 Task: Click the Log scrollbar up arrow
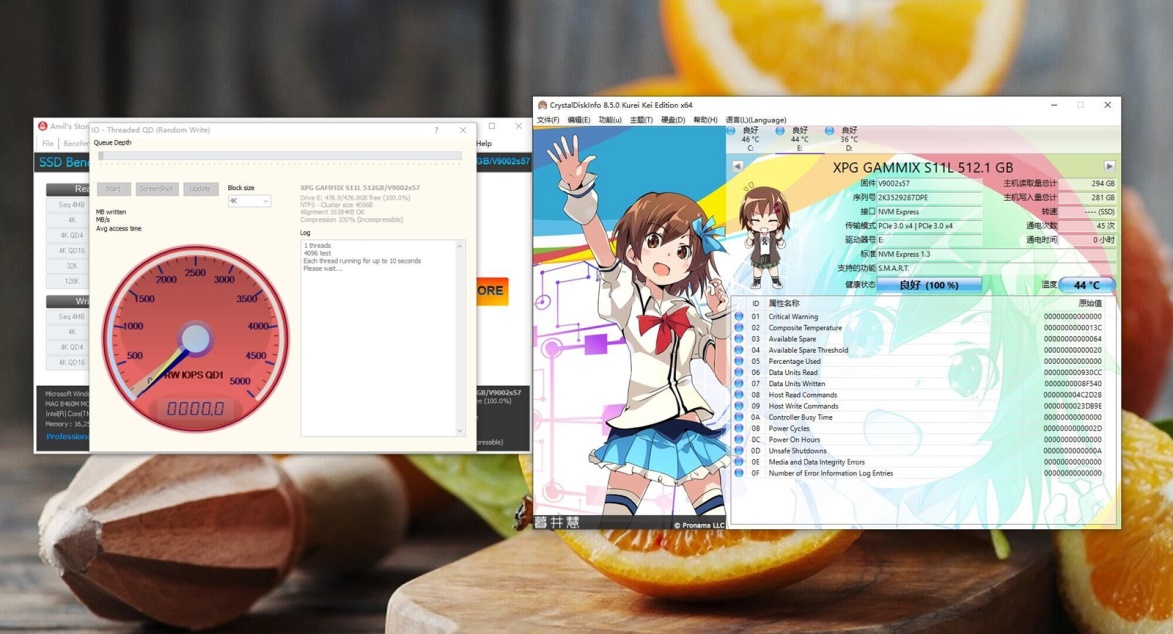pyautogui.click(x=459, y=246)
